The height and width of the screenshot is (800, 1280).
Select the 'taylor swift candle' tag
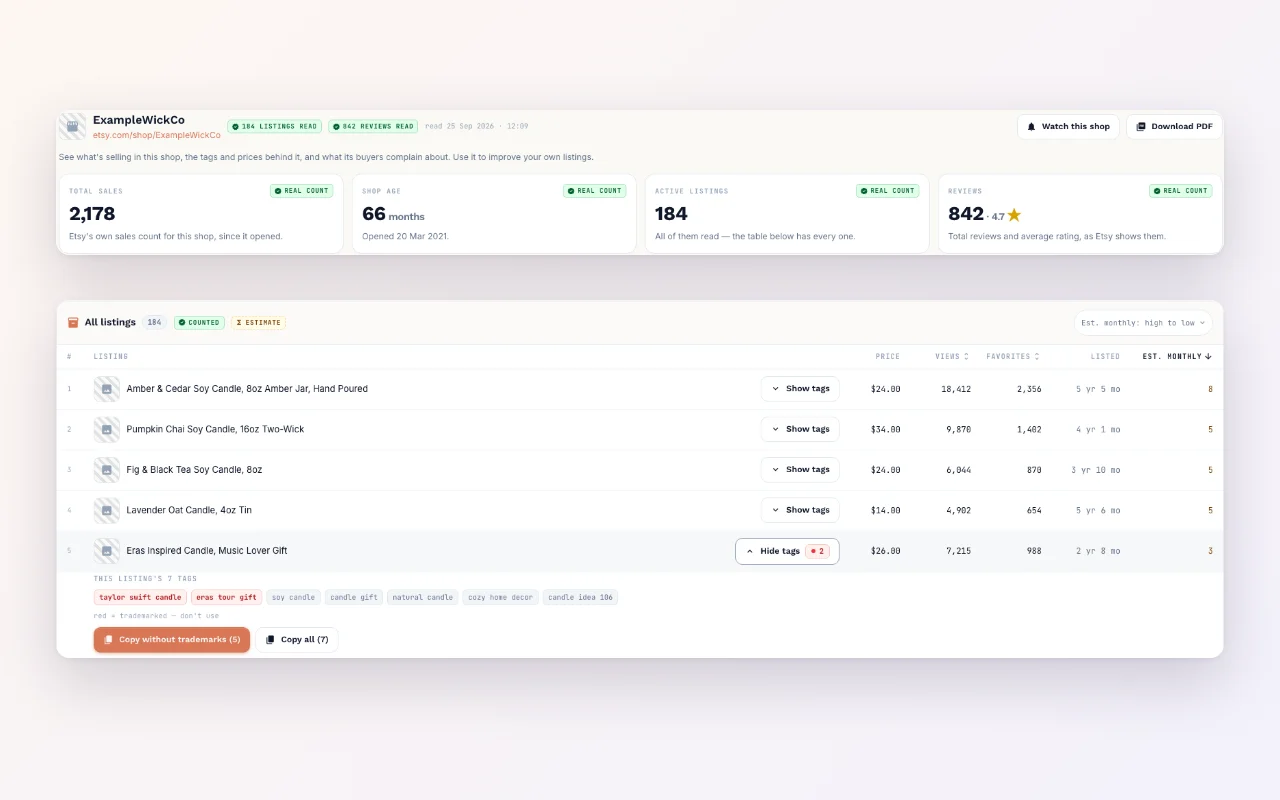(140, 597)
